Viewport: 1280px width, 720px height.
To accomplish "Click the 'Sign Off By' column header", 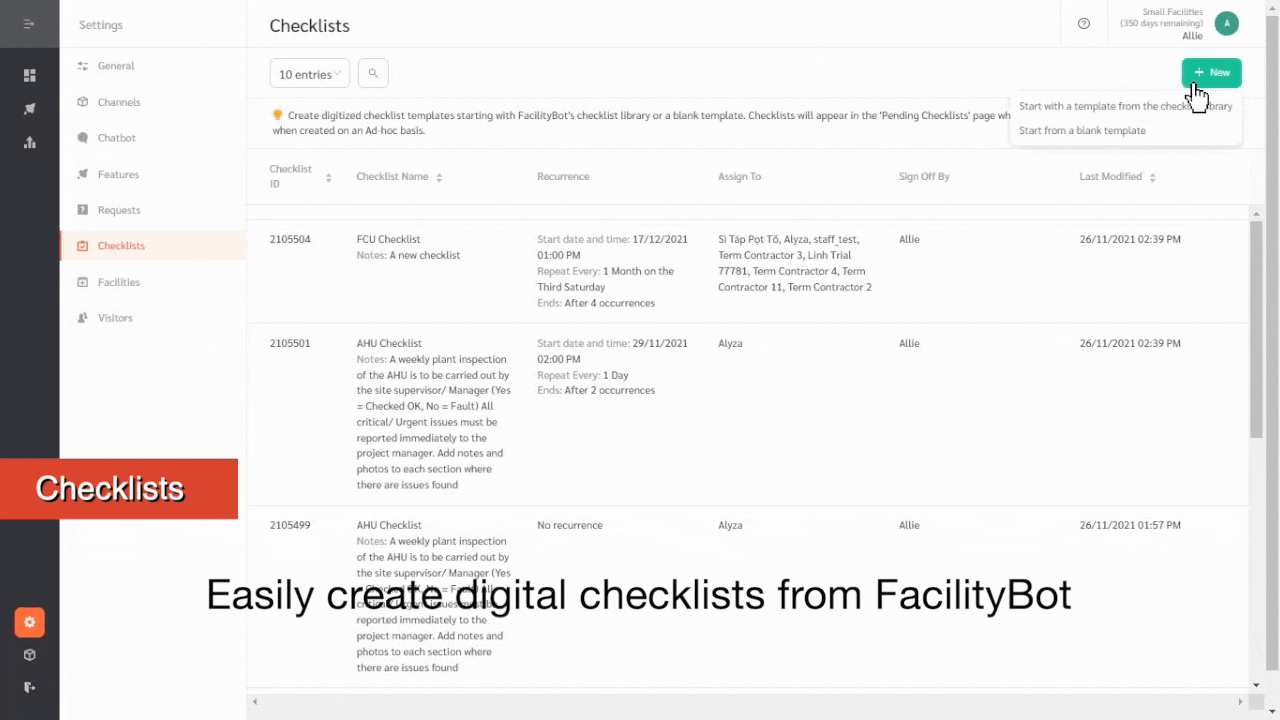I will (924, 177).
